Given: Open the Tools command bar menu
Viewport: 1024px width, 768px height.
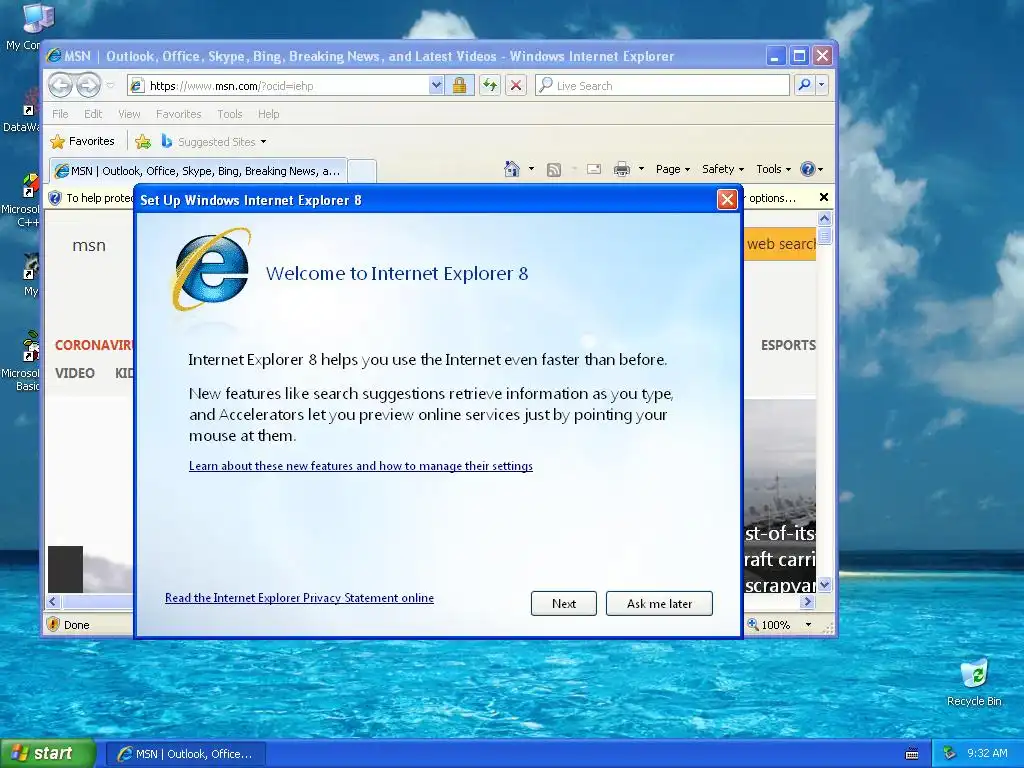Looking at the screenshot, I should tap(773, 169).
